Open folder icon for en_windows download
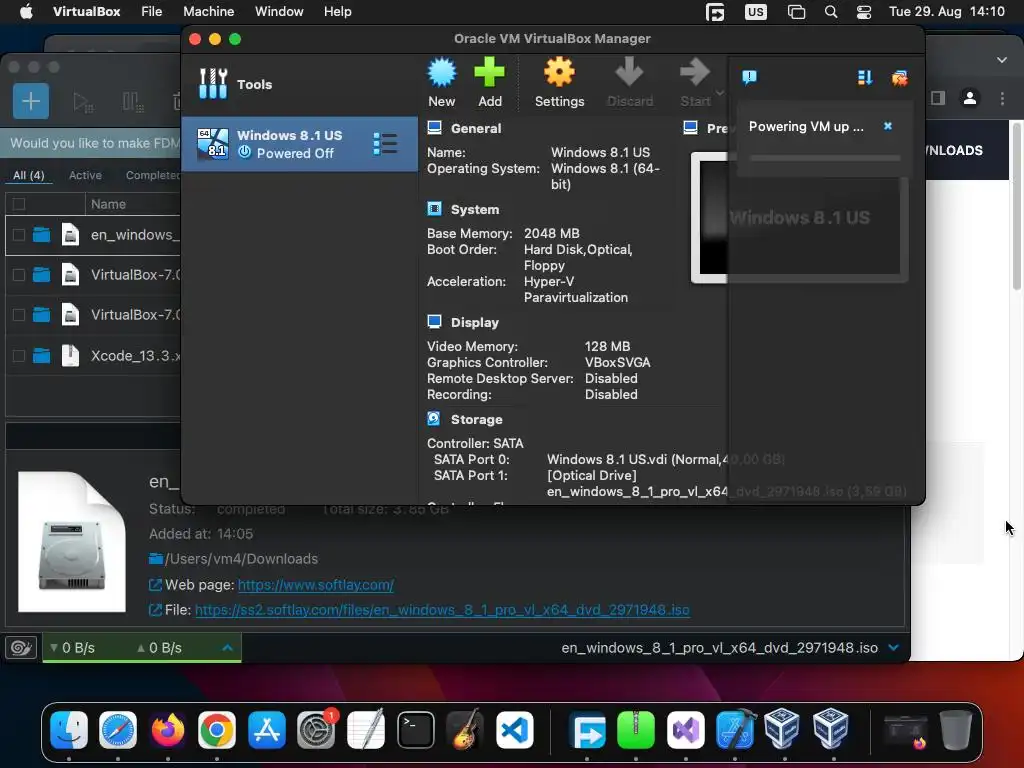The image size is (1024, 768). (x=42, y=234)
